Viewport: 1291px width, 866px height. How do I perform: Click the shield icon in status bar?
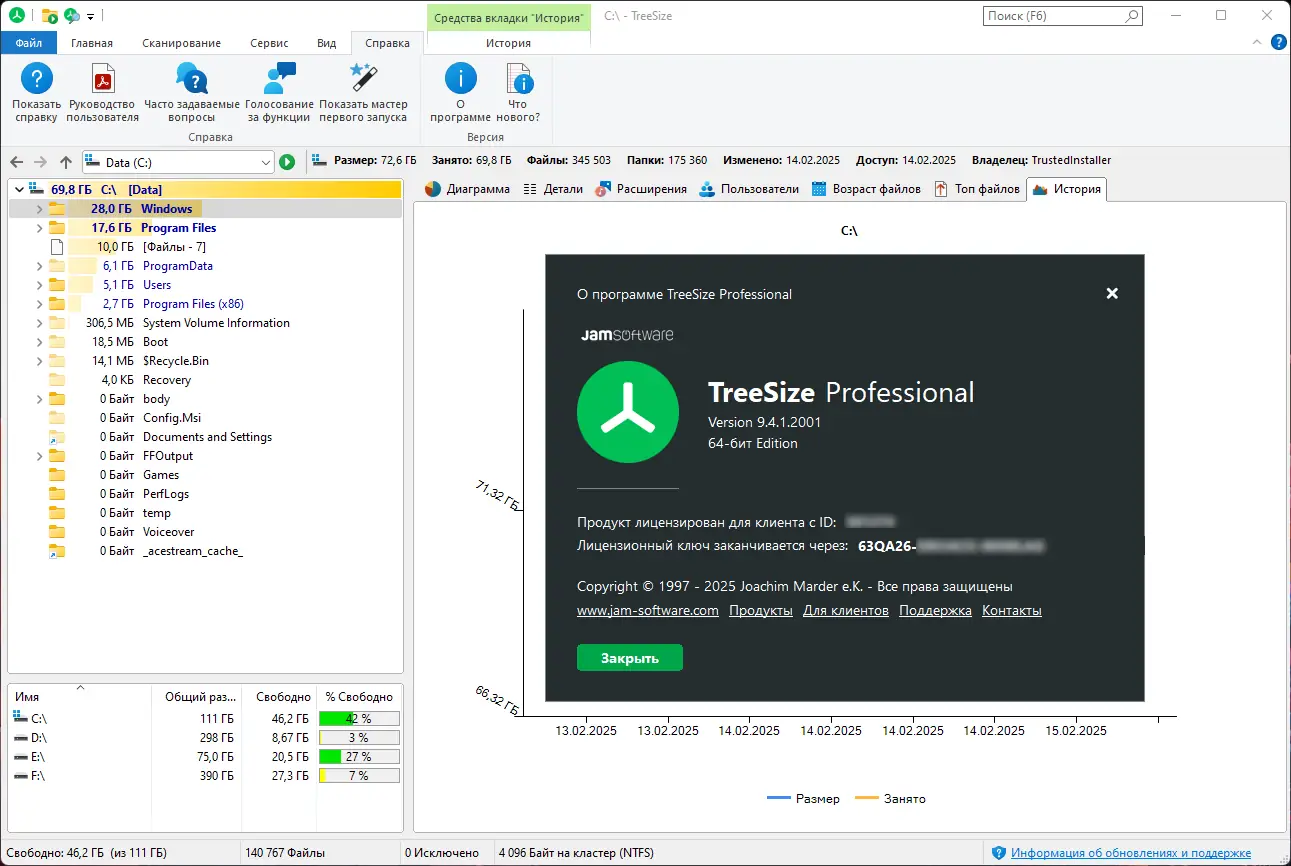point(998,853)
